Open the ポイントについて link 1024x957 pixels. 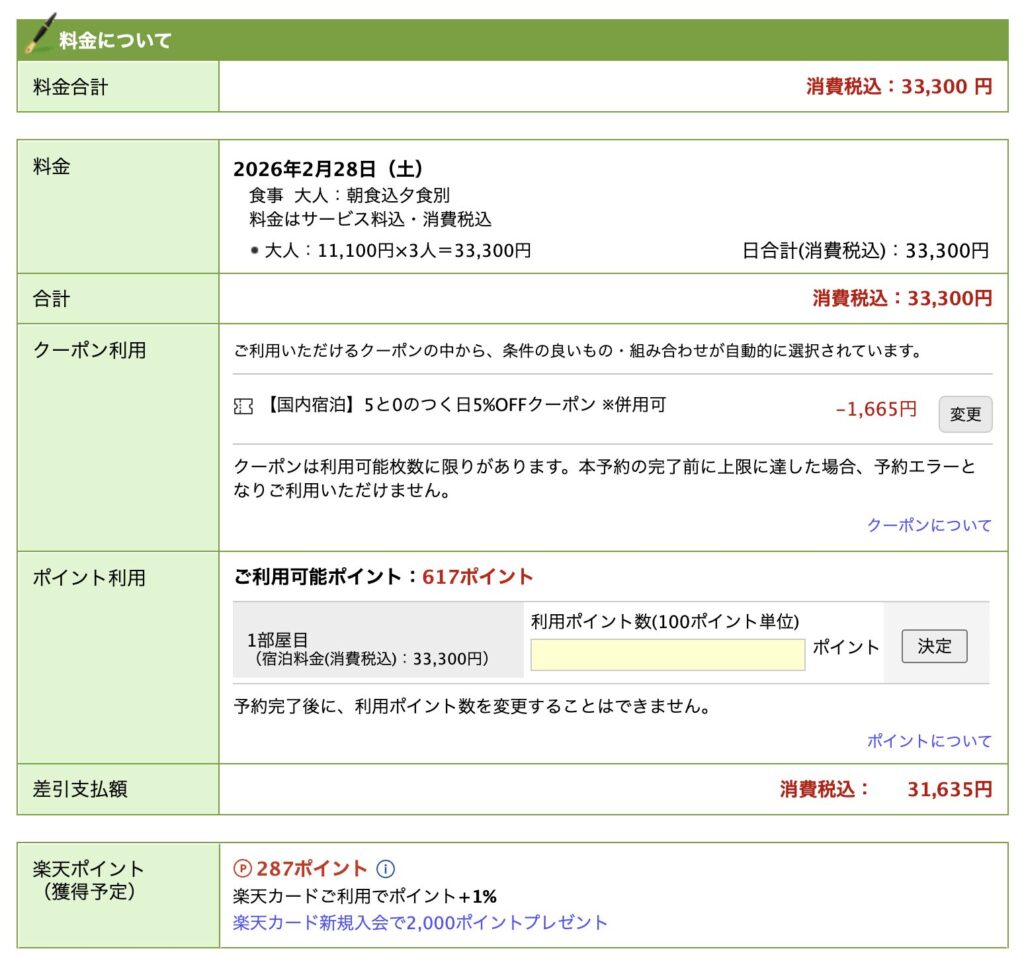[929, 741]
